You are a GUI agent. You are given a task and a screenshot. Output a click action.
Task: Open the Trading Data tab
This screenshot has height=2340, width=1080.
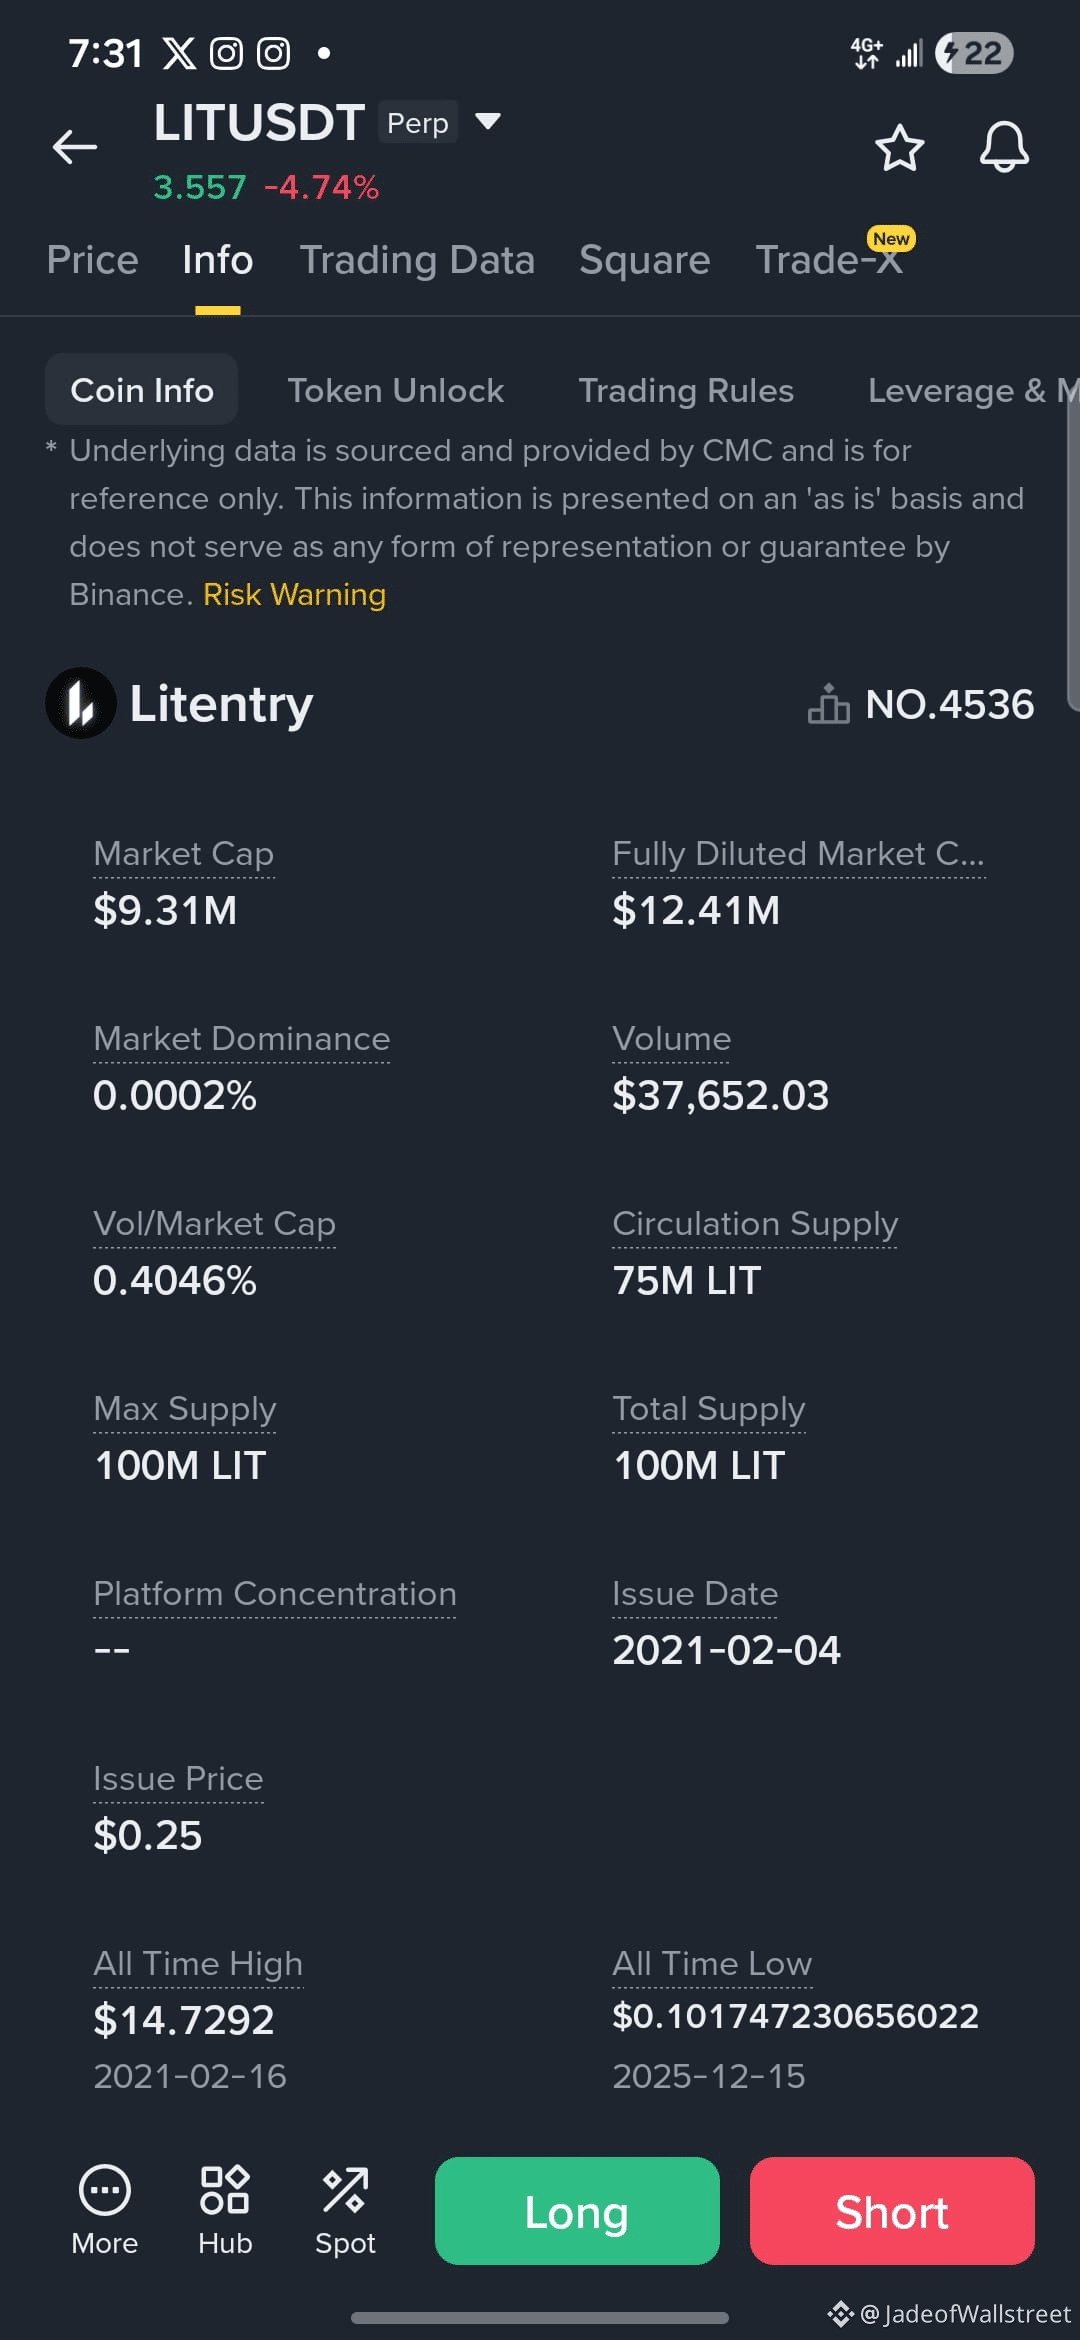pyautogui.click(x=417, y=260)
